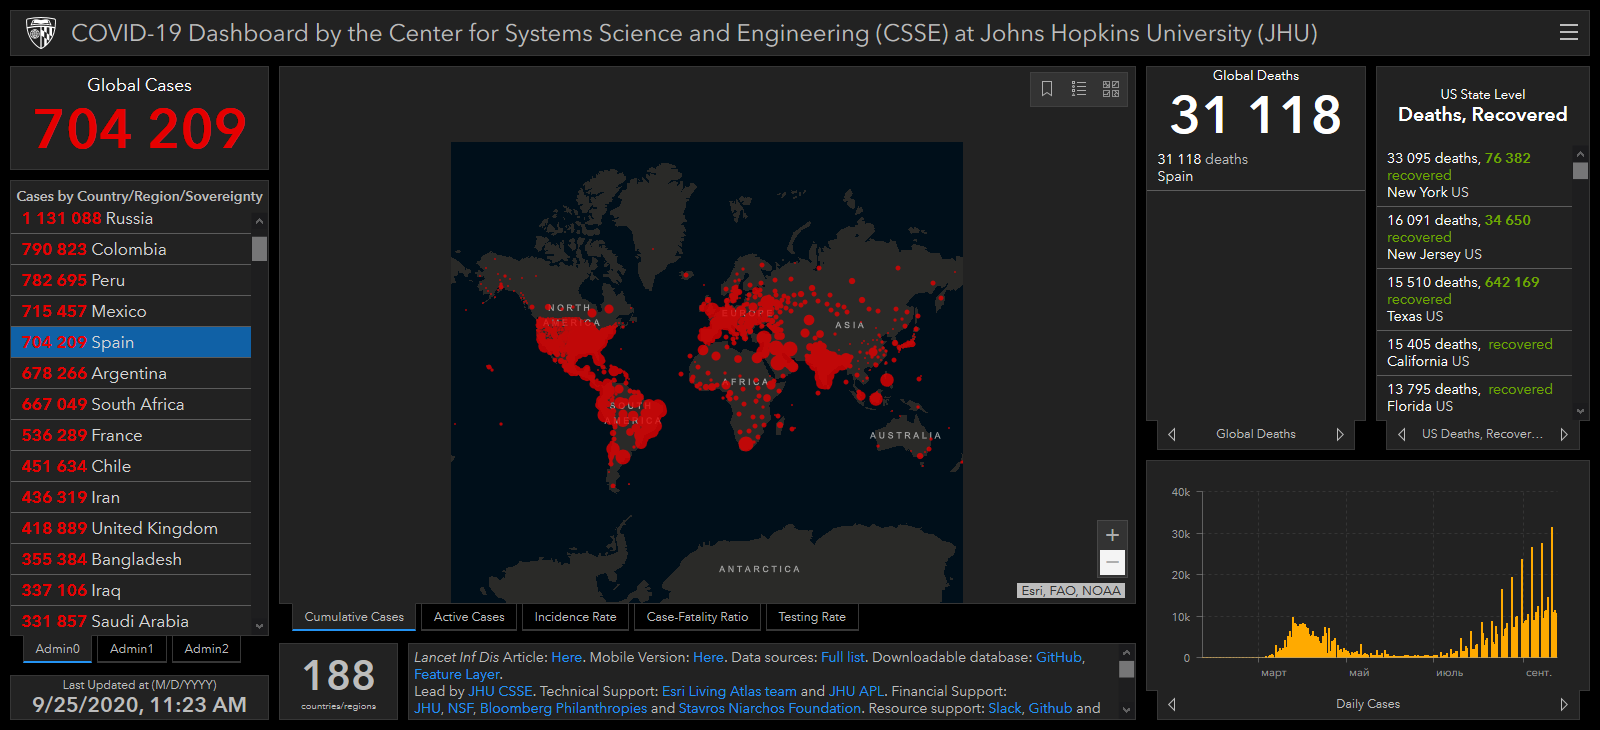Open the Bloomberg Philanthropies link
This screenshot has width=1600, height=730.
click(x=563, y=708)
